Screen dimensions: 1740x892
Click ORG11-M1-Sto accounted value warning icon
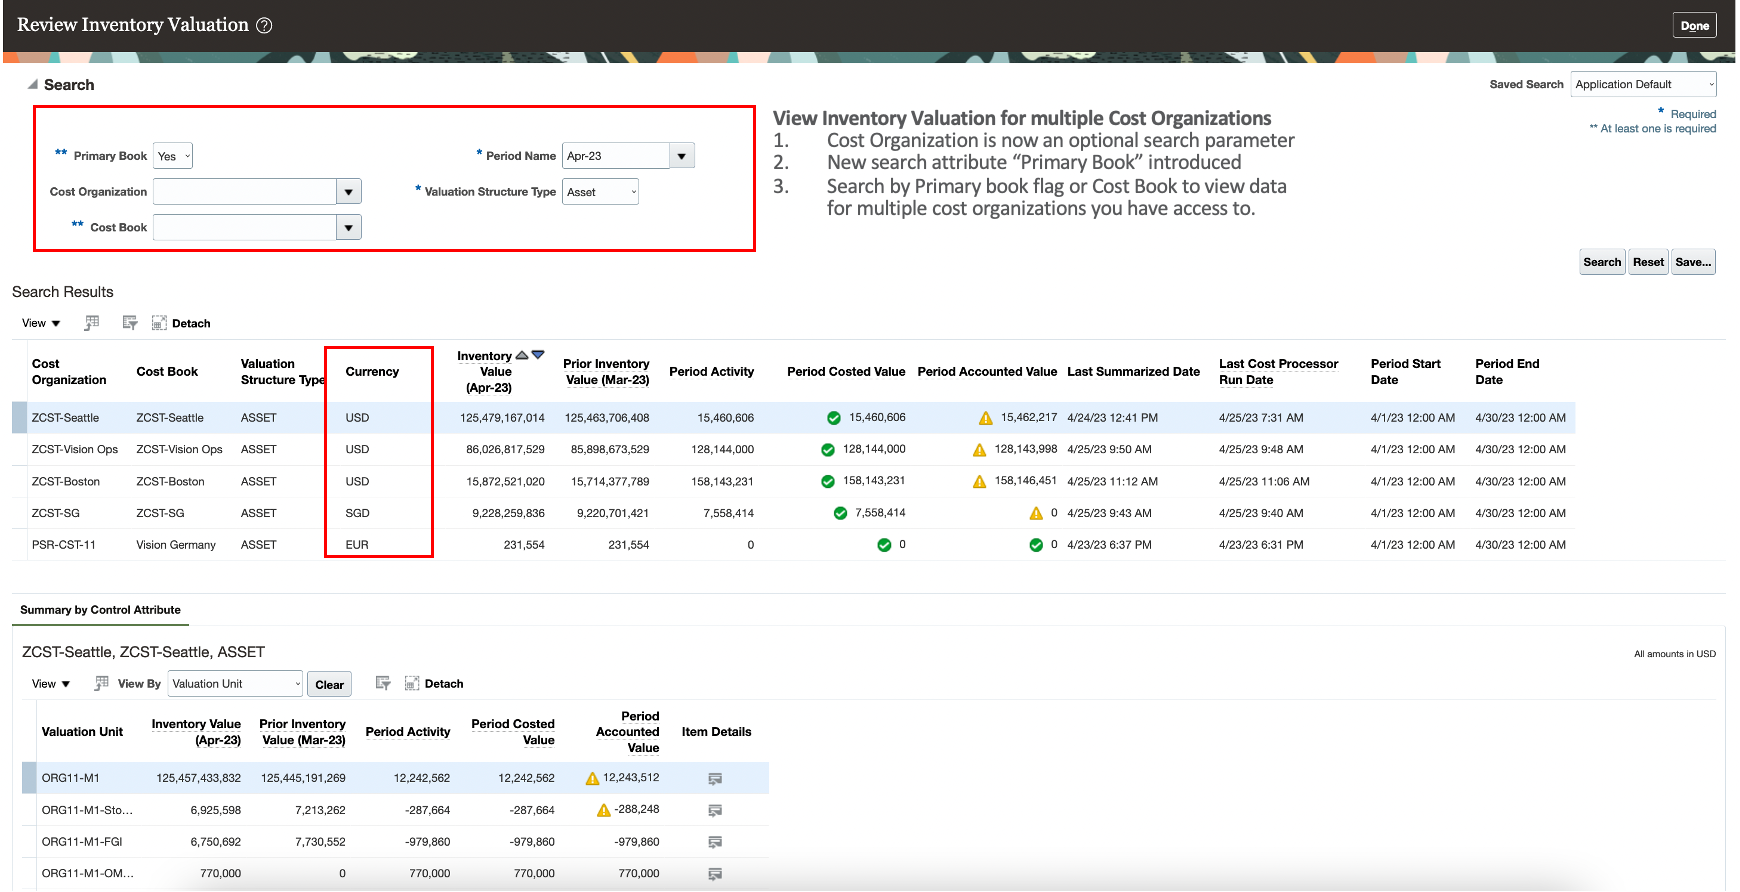click(604, 810)
